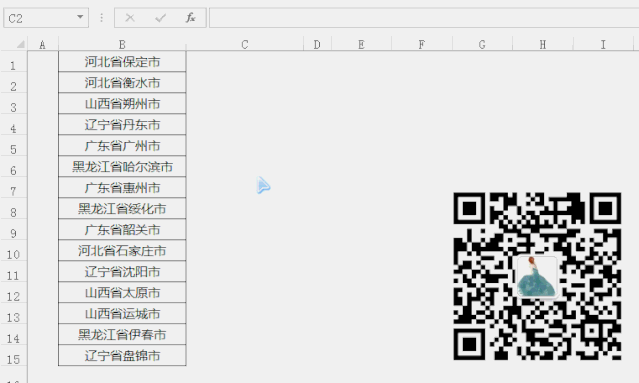Click the QR code image
The width and height of the screenshot is (639, 383).
pyautogui.click(x=537, y=276)
